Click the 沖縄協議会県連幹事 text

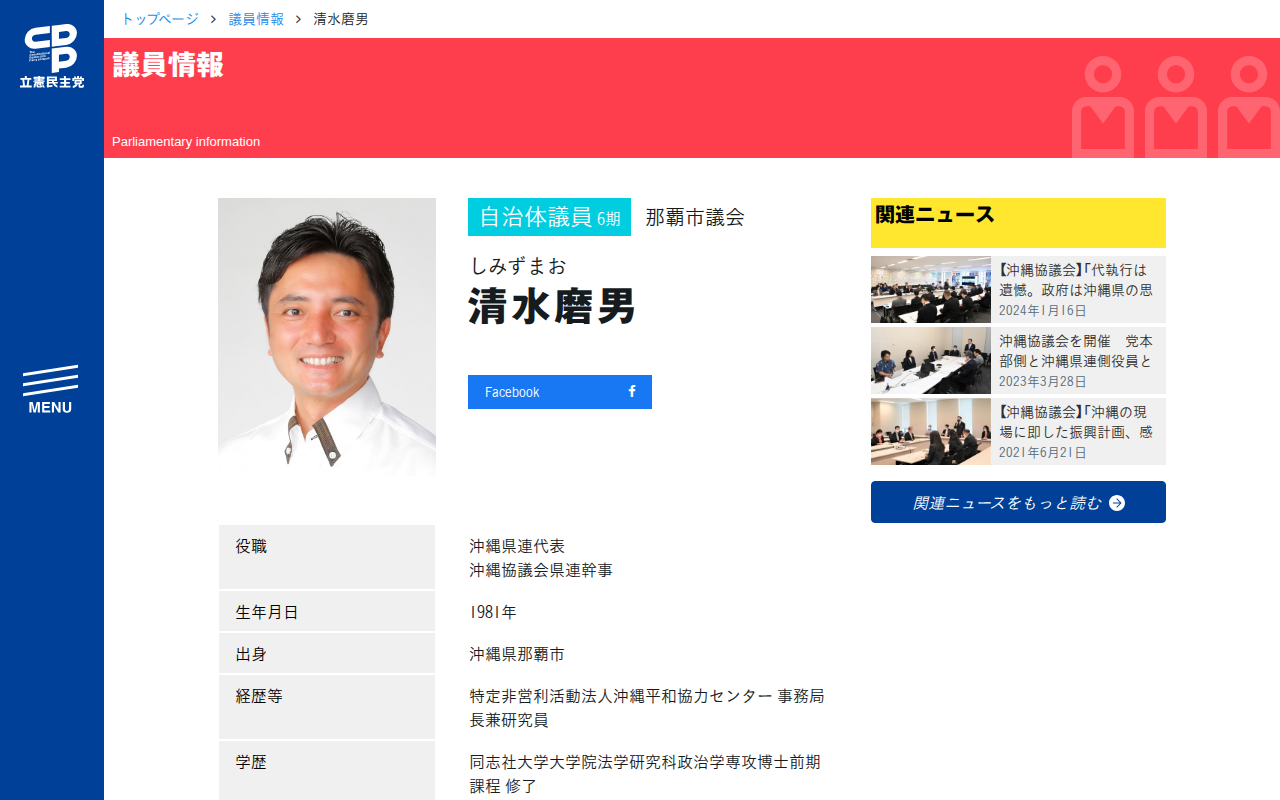pyautogui.click(x=541, y=570)
